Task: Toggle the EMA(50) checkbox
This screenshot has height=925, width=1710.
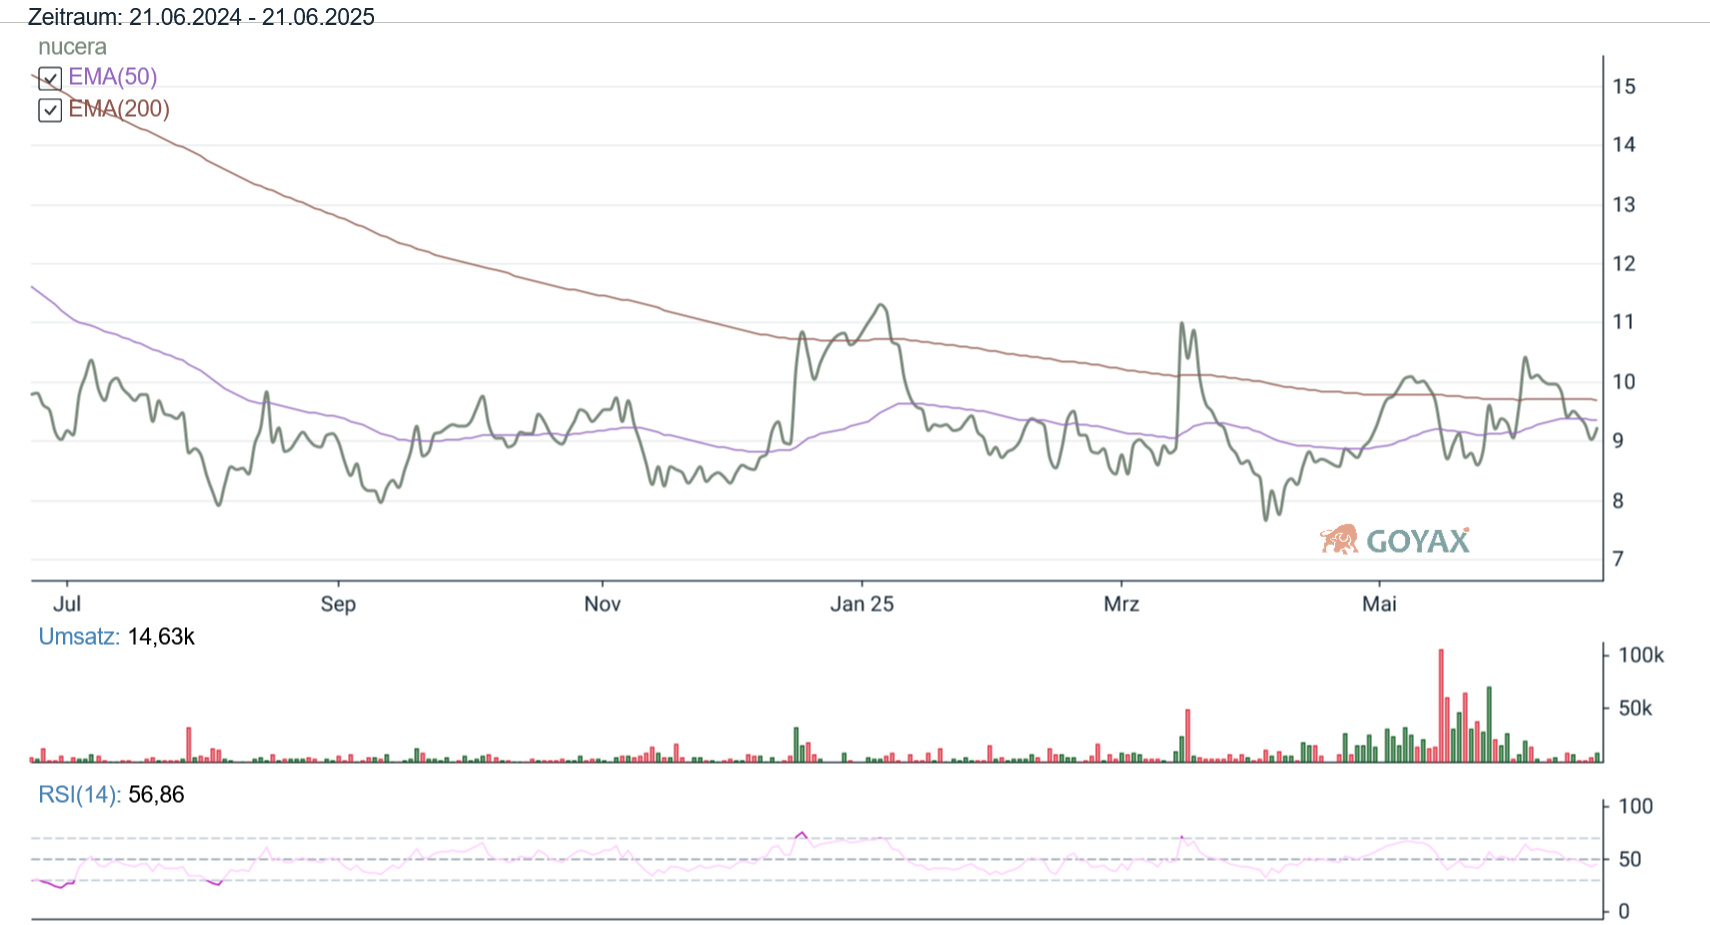Action: [x=50, y=78]
